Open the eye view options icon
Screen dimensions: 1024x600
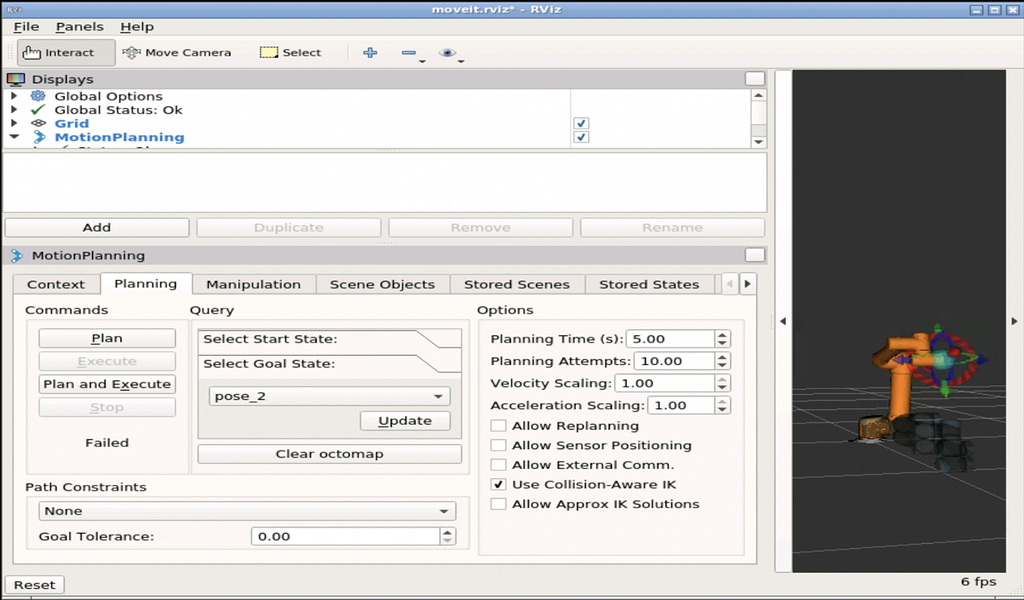[447, 53]
